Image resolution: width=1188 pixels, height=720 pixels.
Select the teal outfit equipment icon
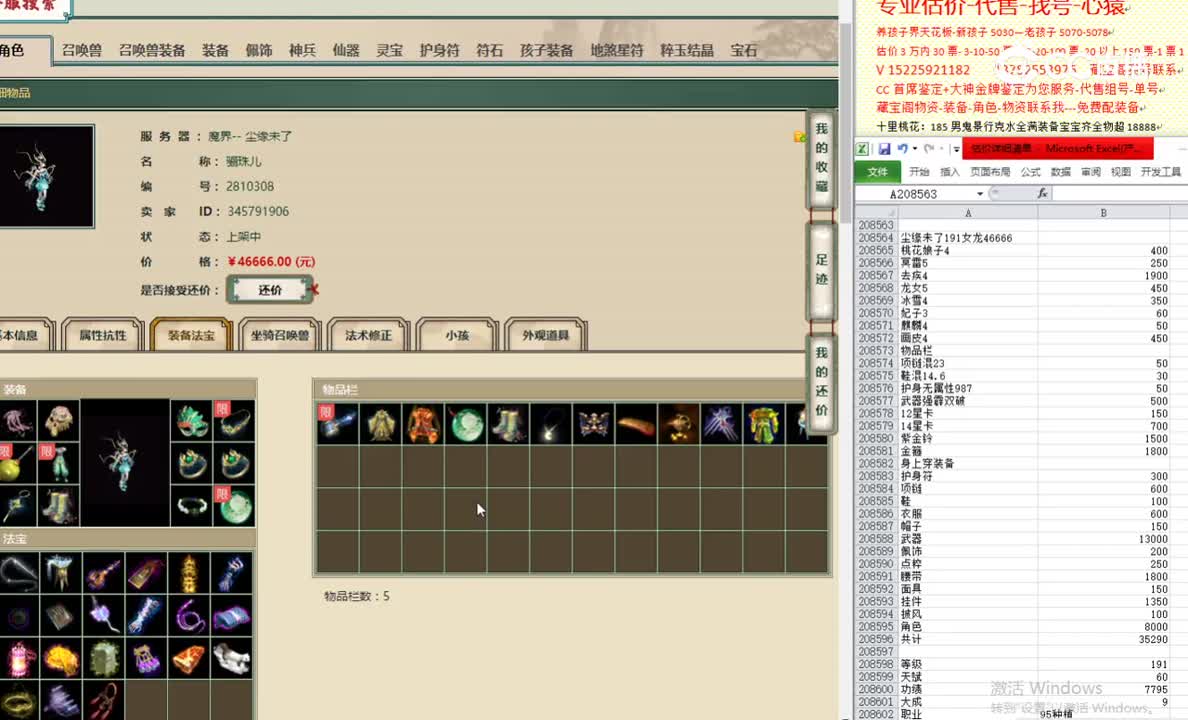pyautogui.click(x=58, y=463)
